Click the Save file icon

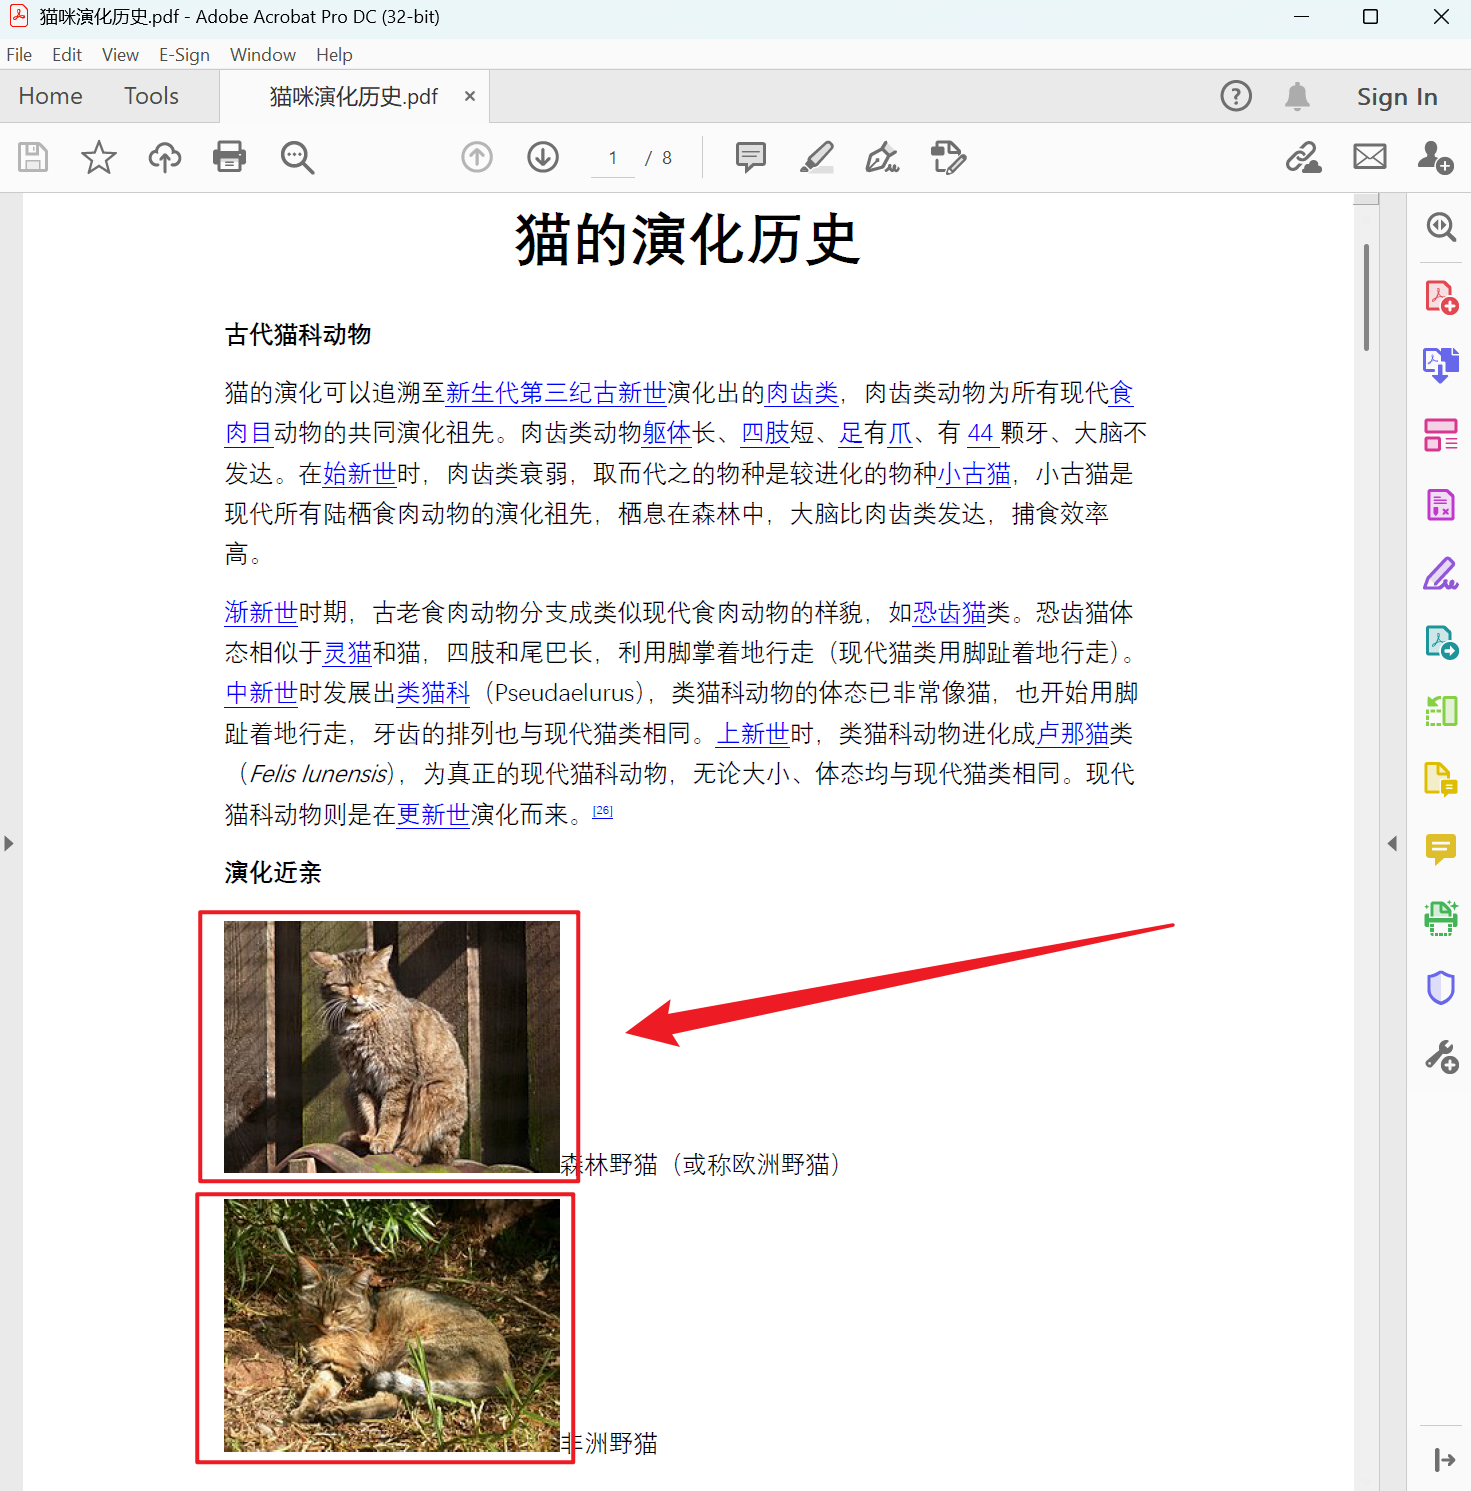pos(33,157)
